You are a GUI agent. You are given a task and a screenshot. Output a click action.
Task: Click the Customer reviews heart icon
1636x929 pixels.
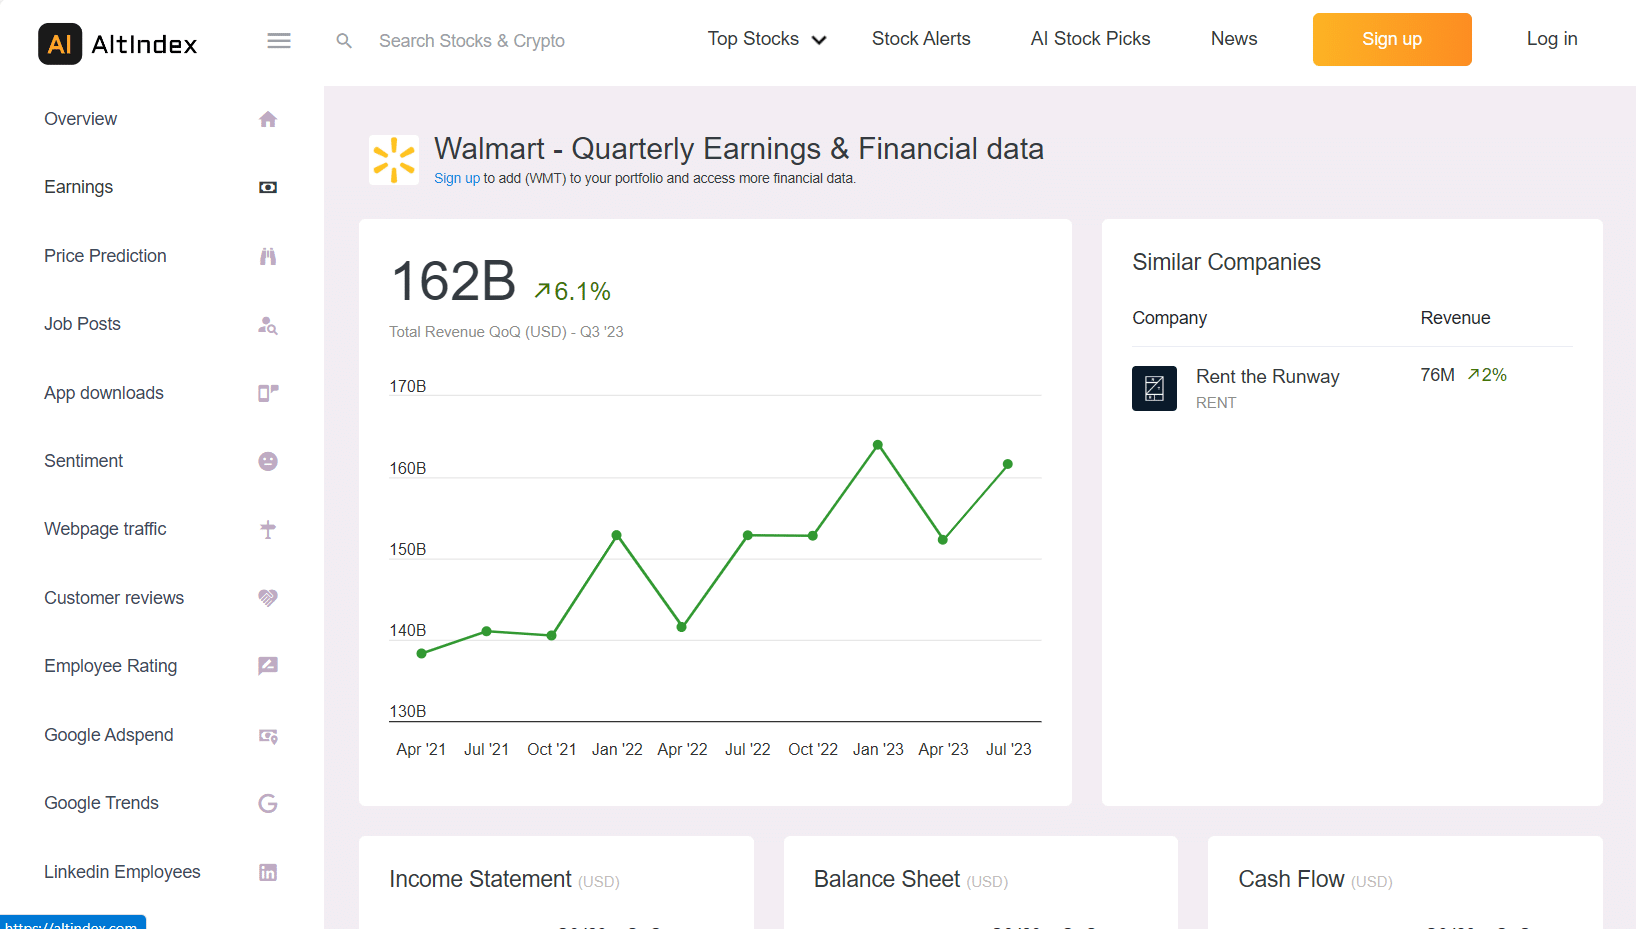pos(268,598)
